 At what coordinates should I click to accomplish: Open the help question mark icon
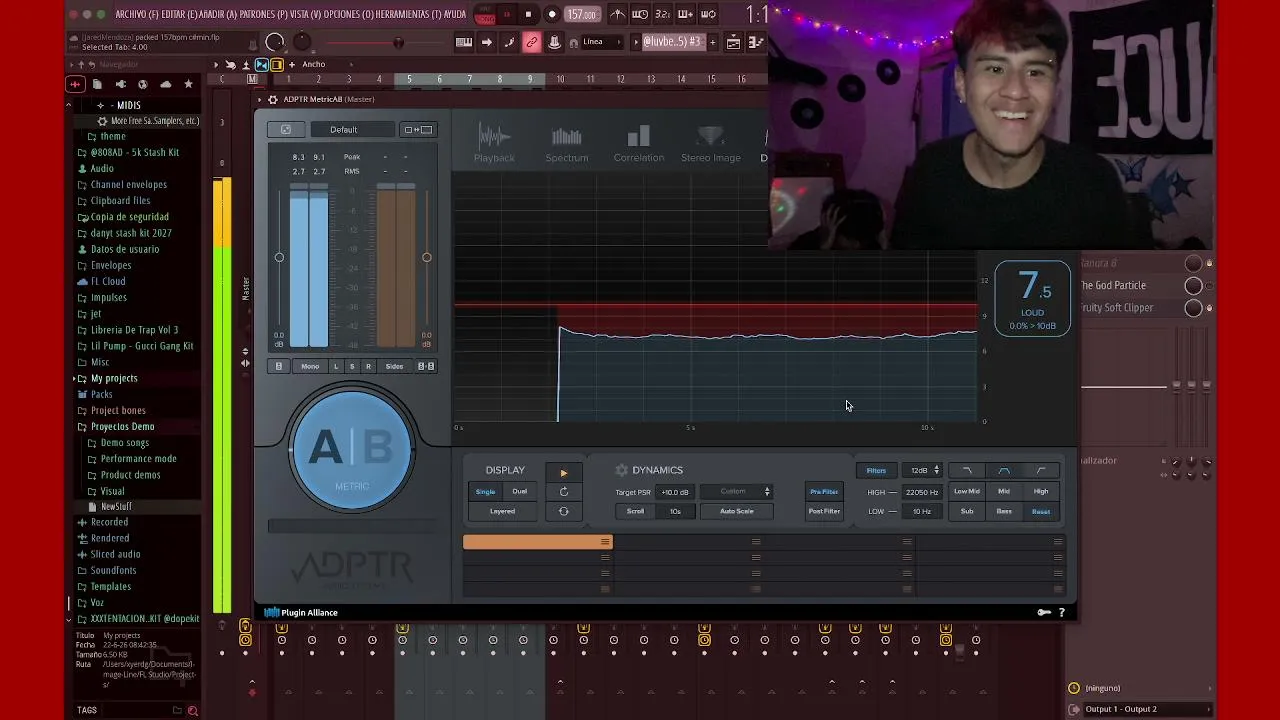tap(1062, 613)
